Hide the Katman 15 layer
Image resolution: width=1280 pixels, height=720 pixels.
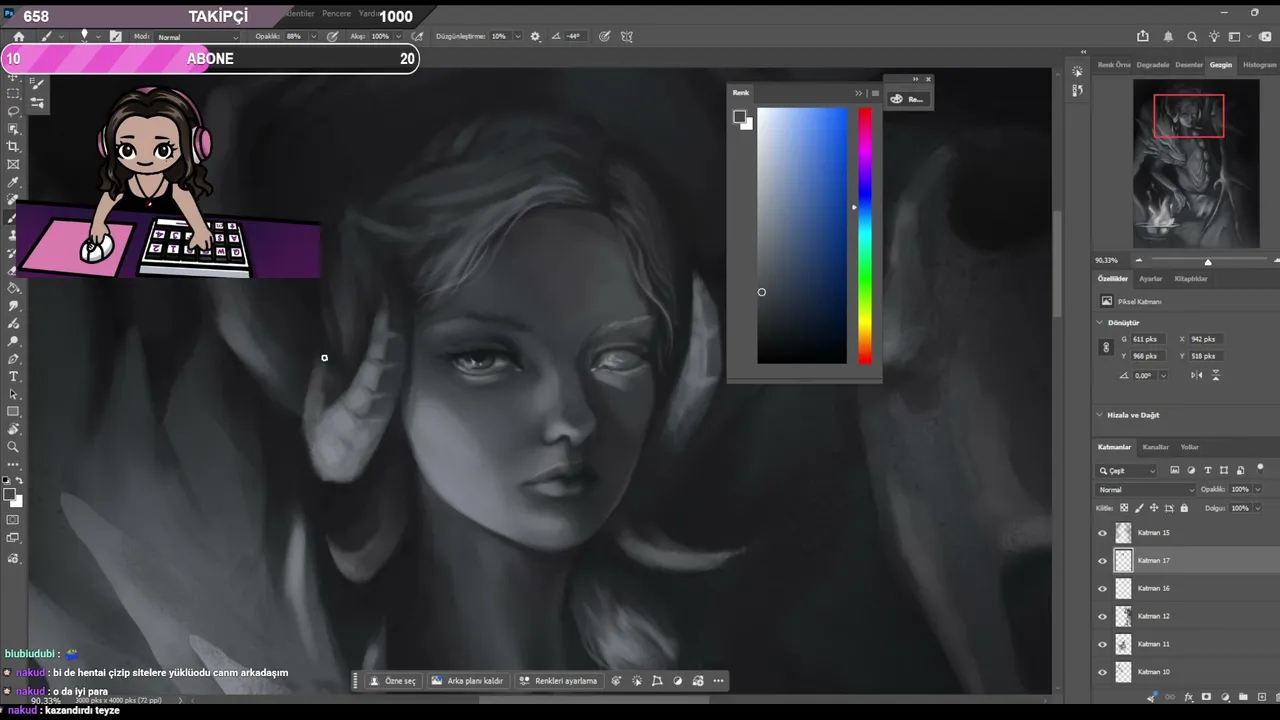click(1103, 533)
